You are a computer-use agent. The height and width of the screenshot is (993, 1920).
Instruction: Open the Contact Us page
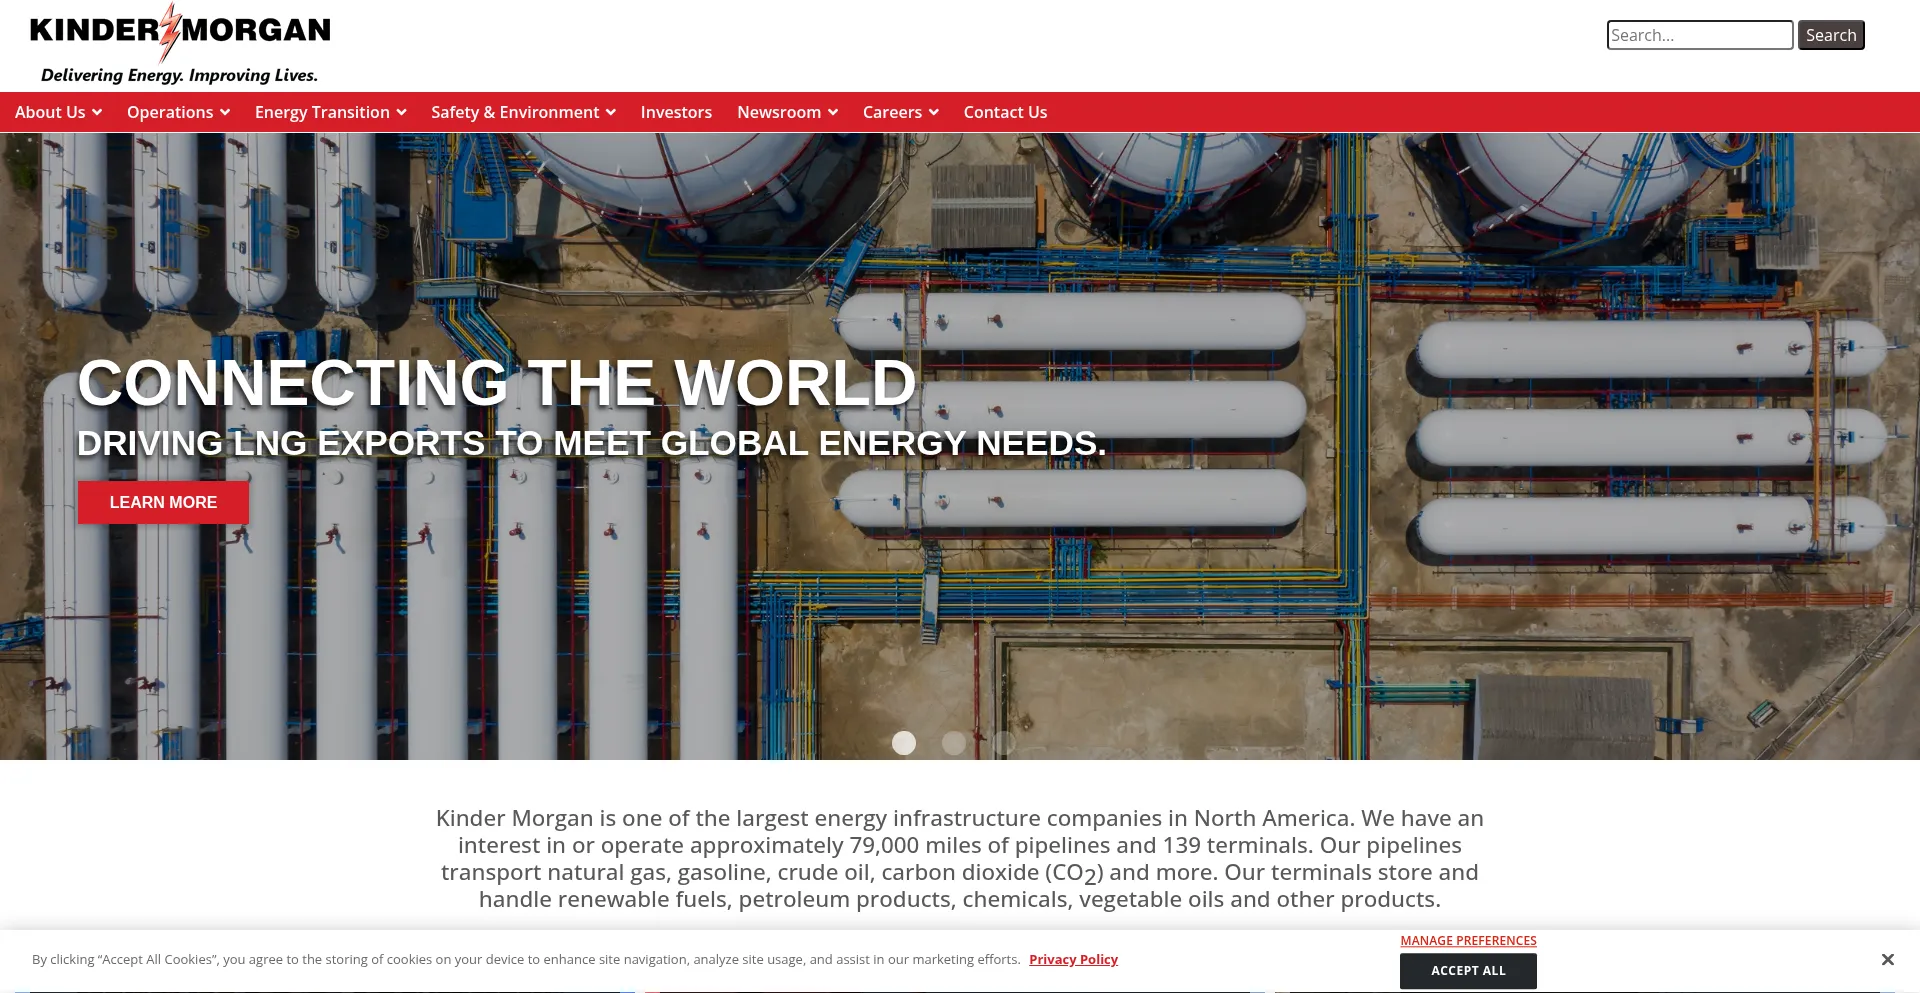coord(1005,112)
